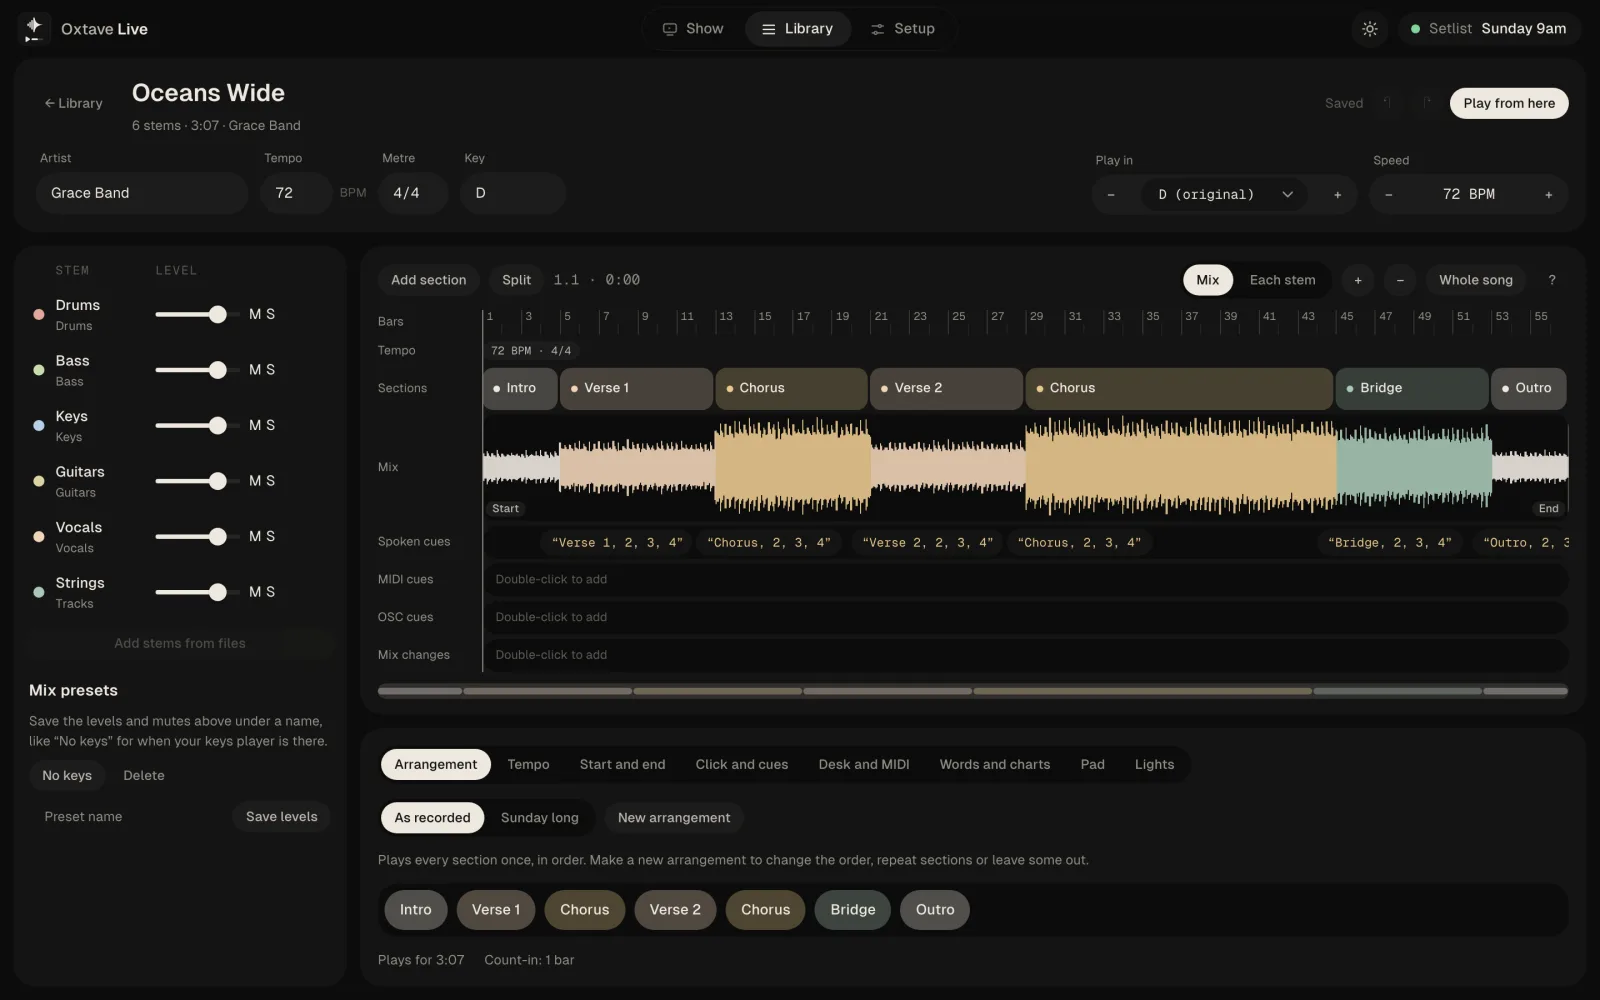
Task: Click the Verse 2 arrangement chip
Action: click(675, 910)
